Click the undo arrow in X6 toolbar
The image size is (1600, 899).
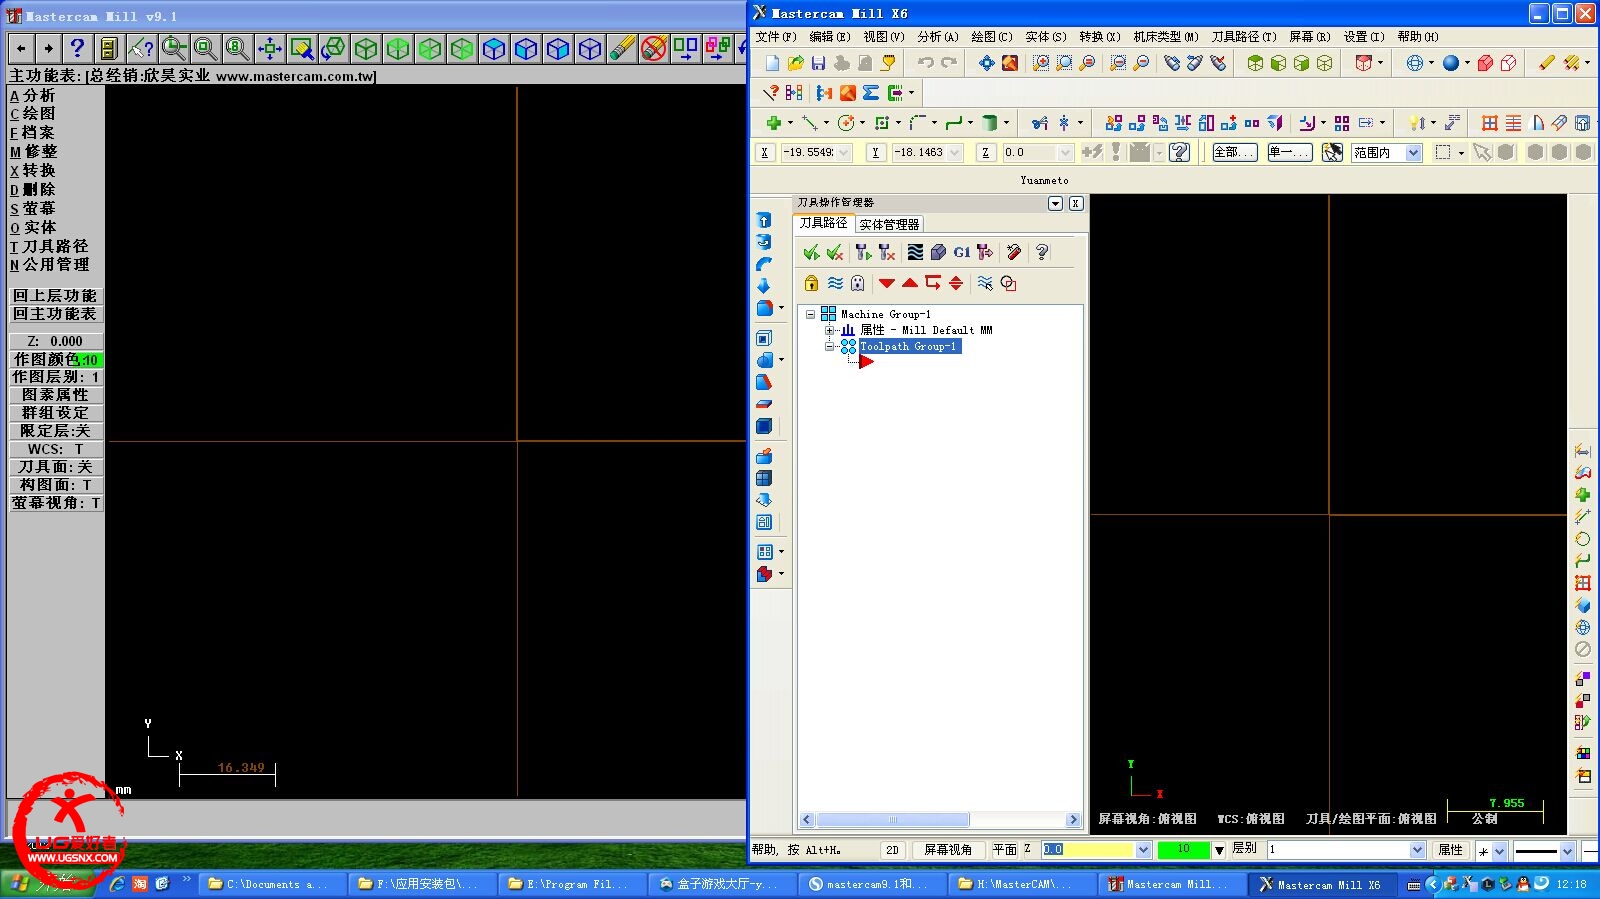tap(926, 63)
